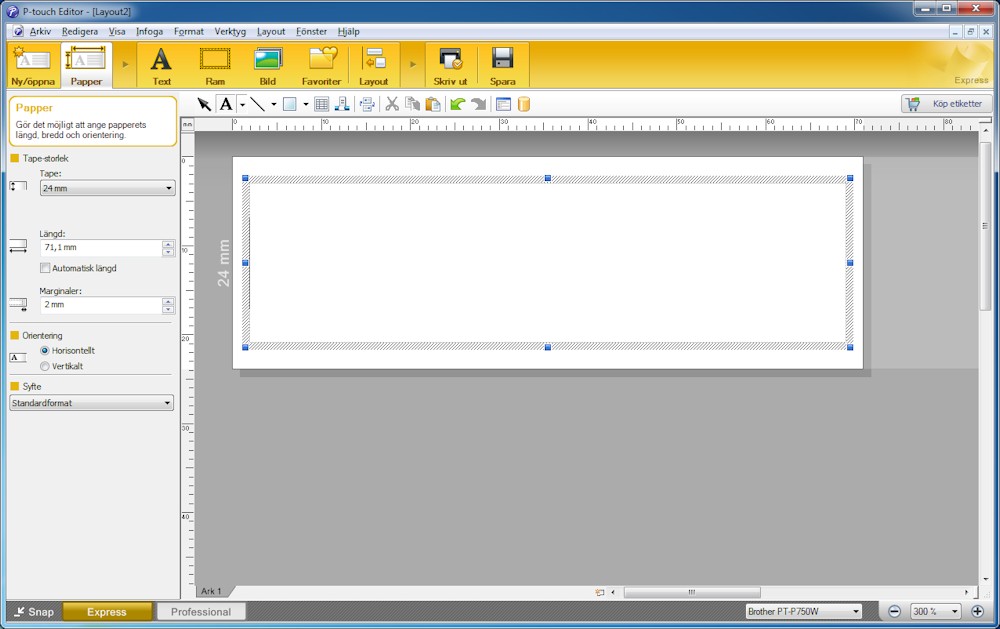The width and height of the screenshot is (1000, 629).
Task: Open the Bild image tool
Action: pos(268,65)
